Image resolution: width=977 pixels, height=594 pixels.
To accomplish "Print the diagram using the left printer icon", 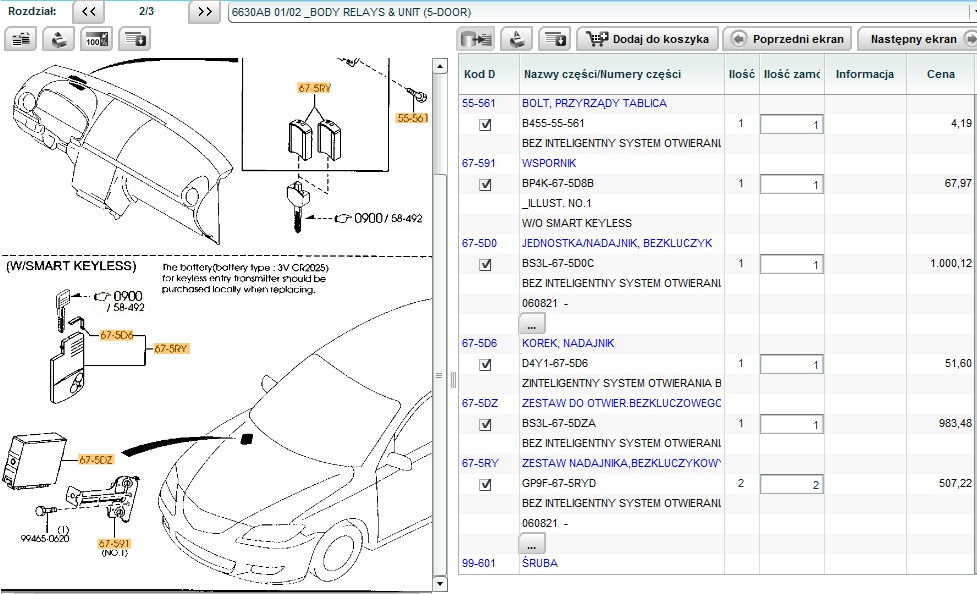I will [59, 39].
